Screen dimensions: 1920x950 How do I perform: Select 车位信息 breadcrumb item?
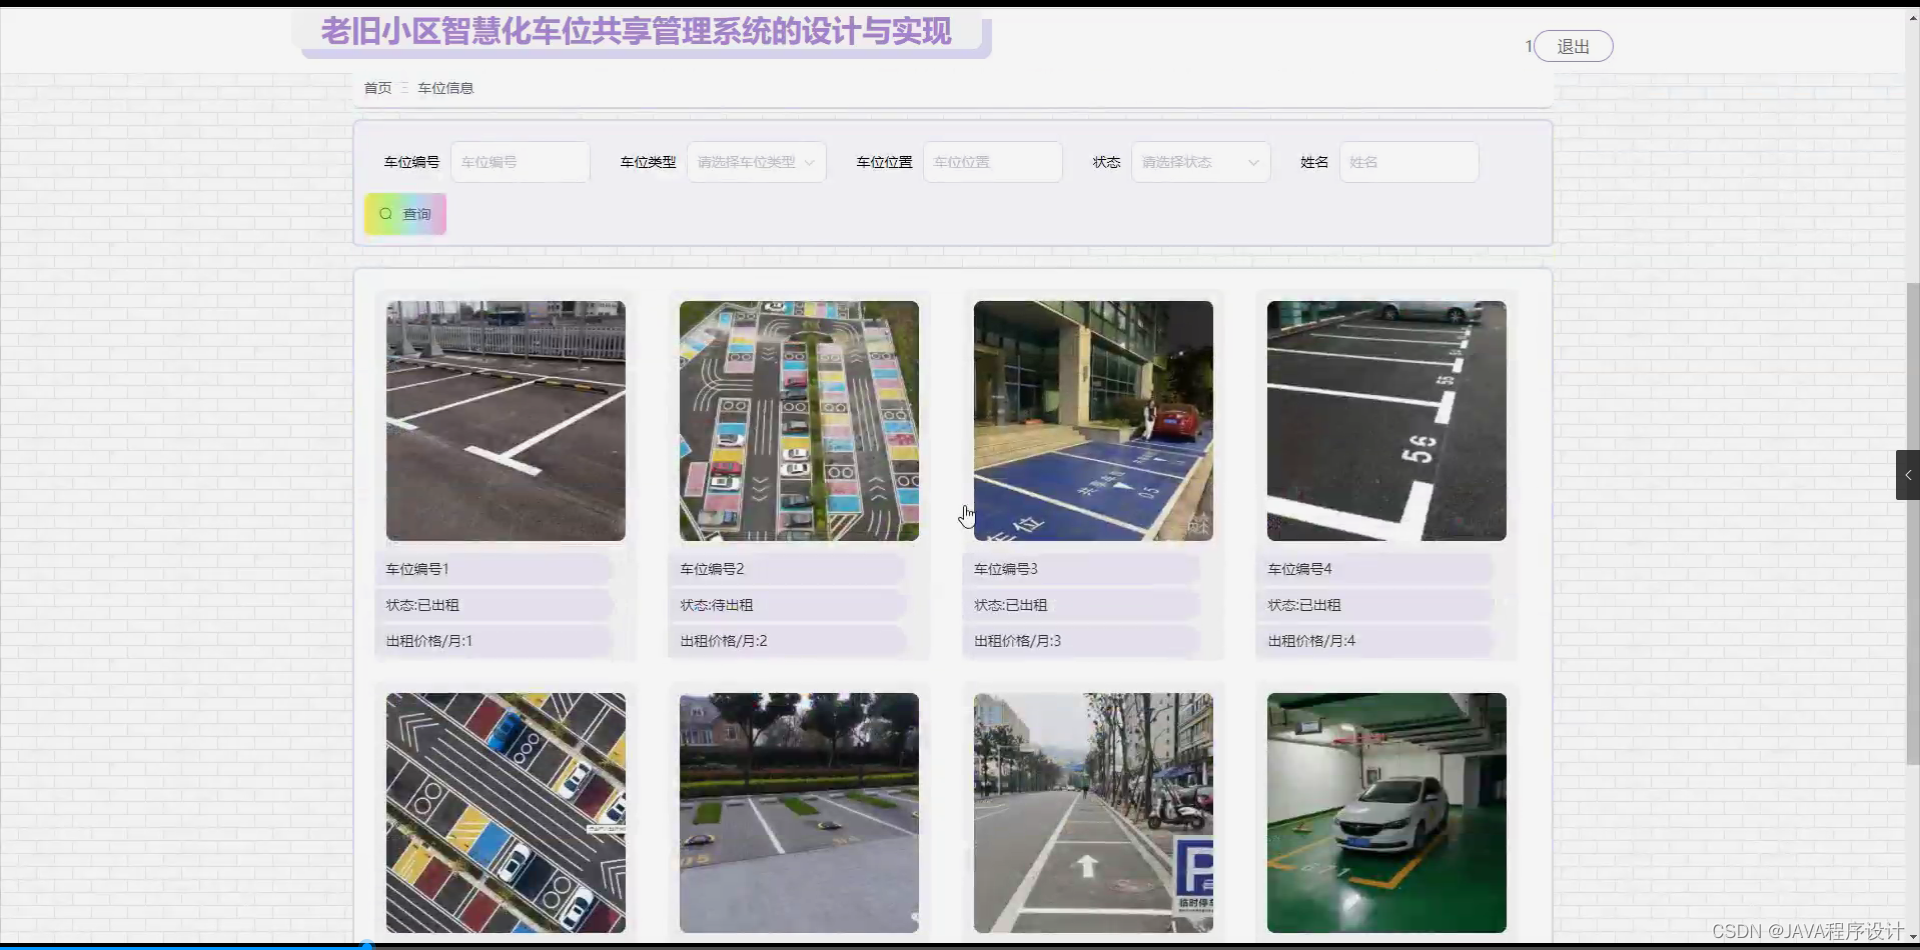[445, 88]
